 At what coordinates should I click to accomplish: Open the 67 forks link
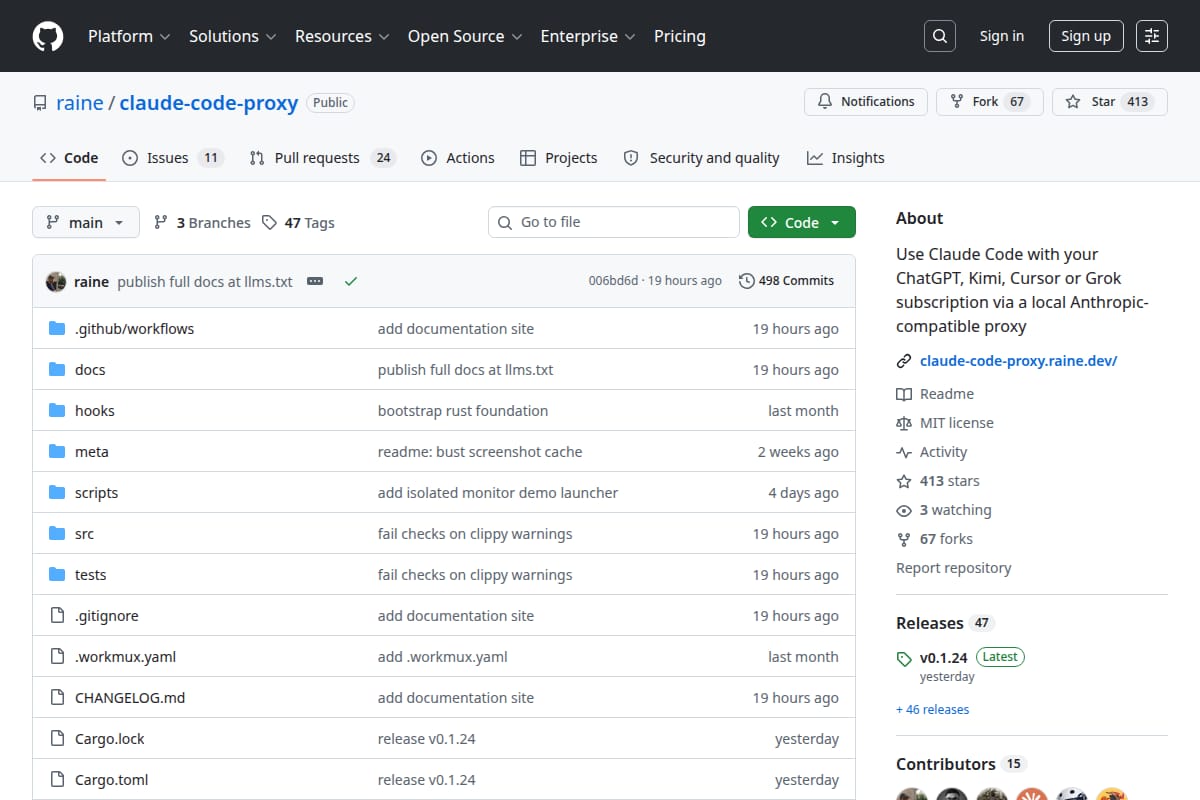click(934, 539)
